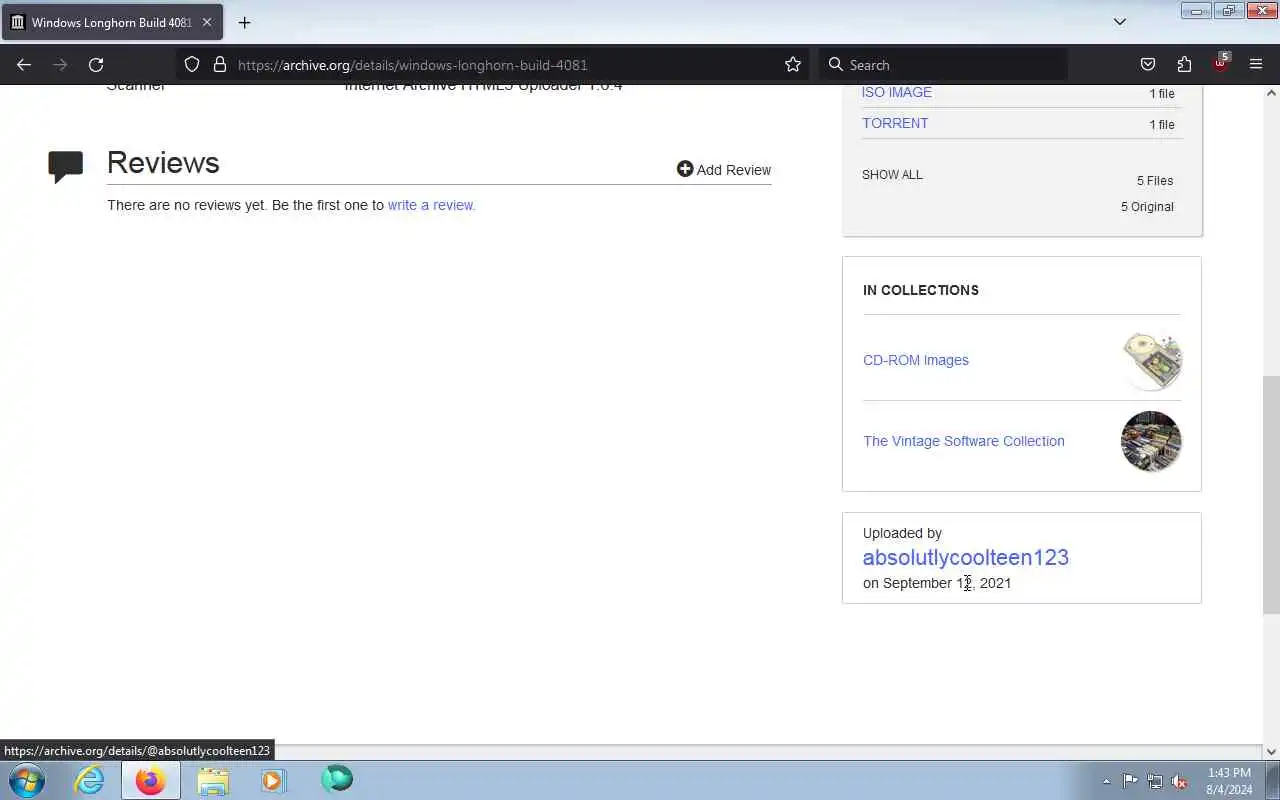Viewport: 1280px width, 800px height.
Task: Open uploader absolutlycoolteen123 profile
Action: point(966,557)
